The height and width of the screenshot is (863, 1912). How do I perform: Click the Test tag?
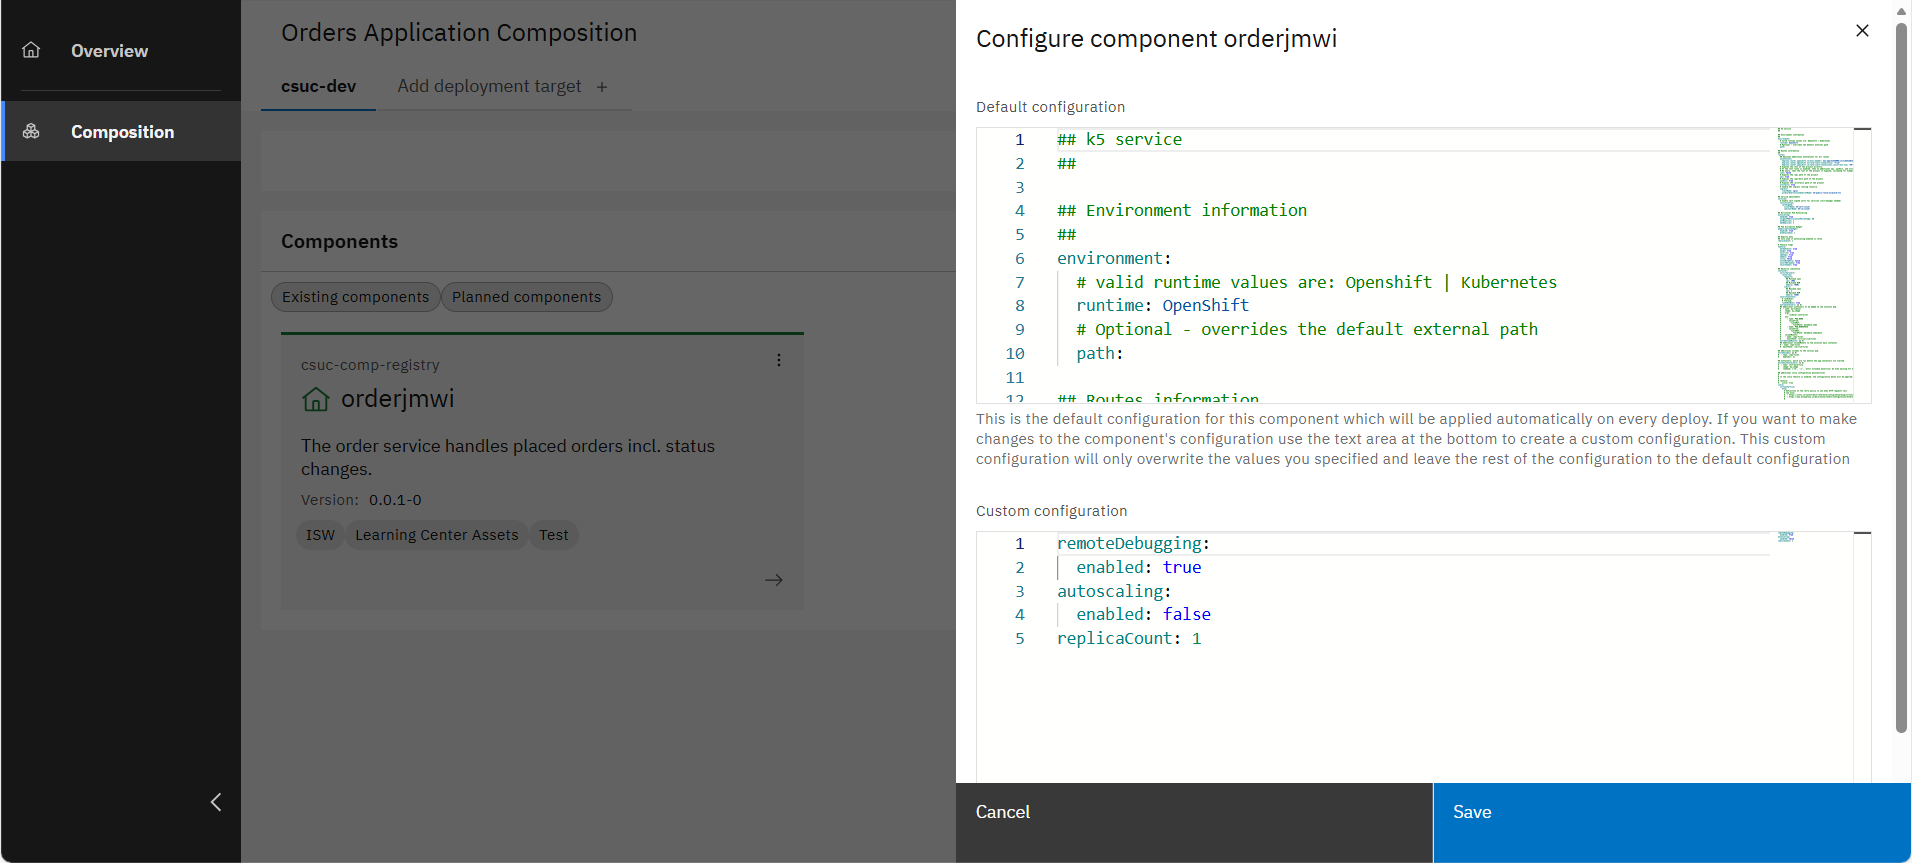[553, 535]
